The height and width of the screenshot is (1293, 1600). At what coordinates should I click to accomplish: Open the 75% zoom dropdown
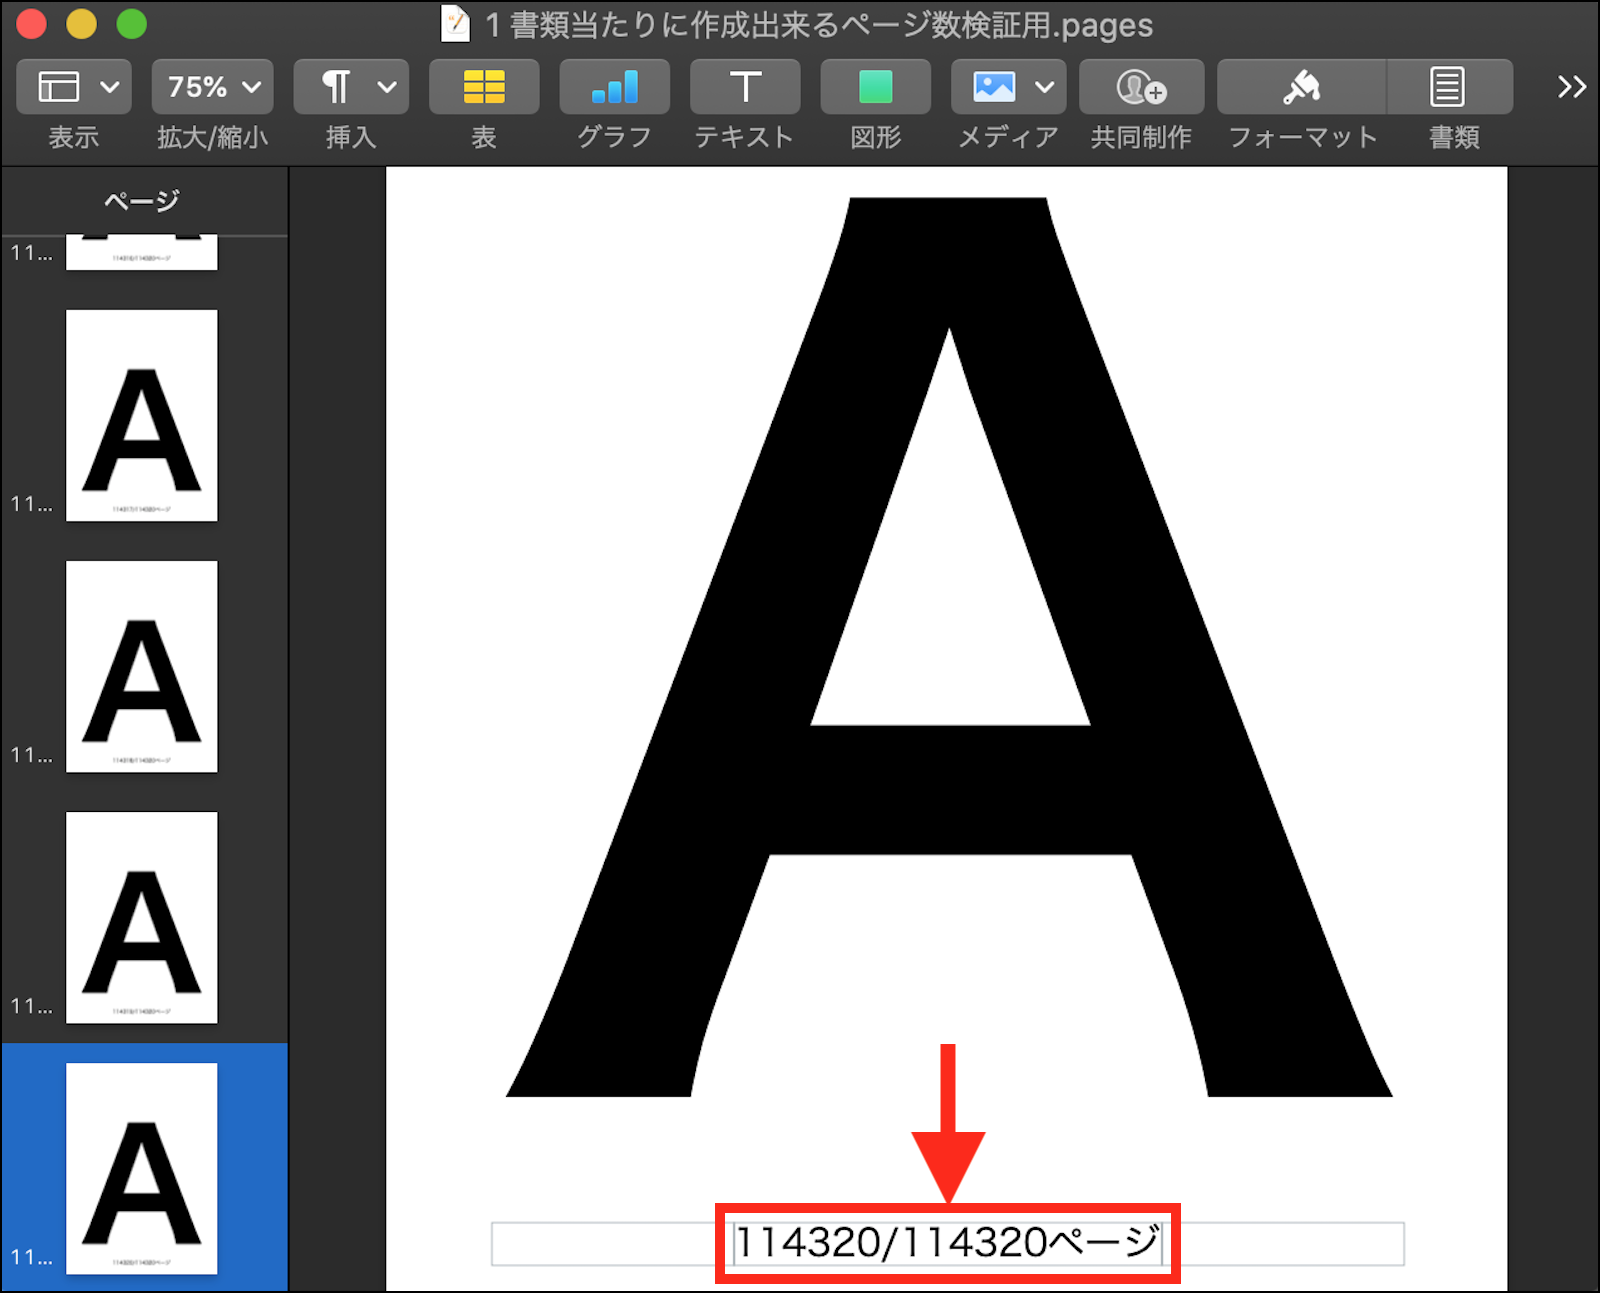[213, 88]
